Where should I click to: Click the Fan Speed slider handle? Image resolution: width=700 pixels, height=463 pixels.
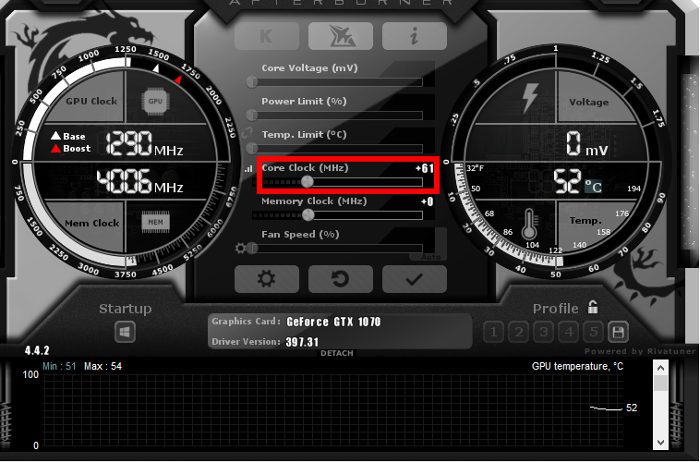point(252,248)
